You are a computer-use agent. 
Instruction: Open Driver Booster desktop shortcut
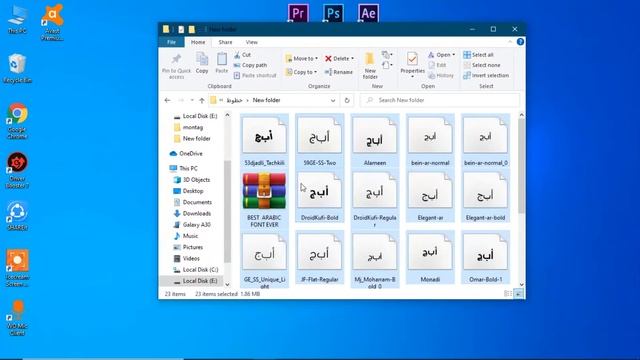coord(17,170)
